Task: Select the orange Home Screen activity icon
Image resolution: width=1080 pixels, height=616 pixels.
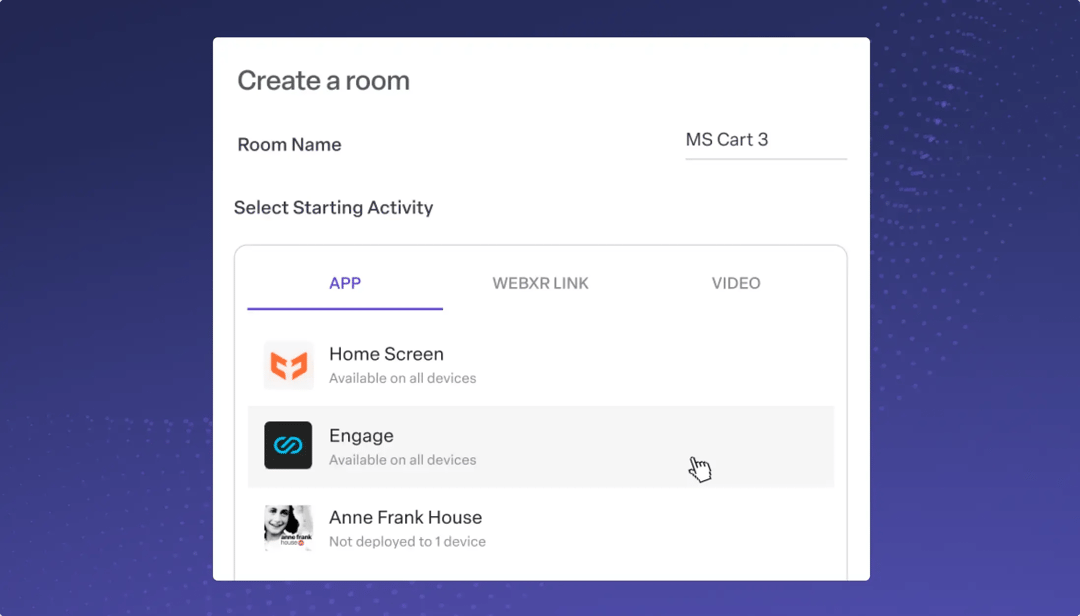Action: pyautogui.click(x=288, y=364)
